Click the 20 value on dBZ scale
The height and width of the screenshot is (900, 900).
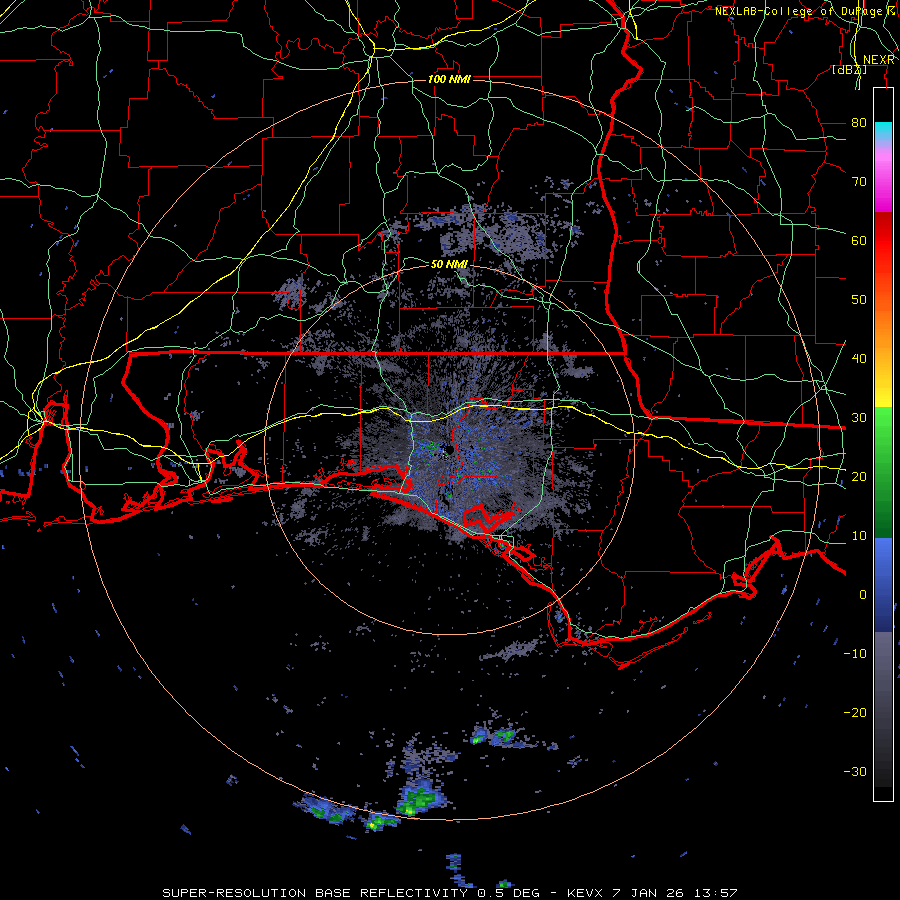point(859,476)
